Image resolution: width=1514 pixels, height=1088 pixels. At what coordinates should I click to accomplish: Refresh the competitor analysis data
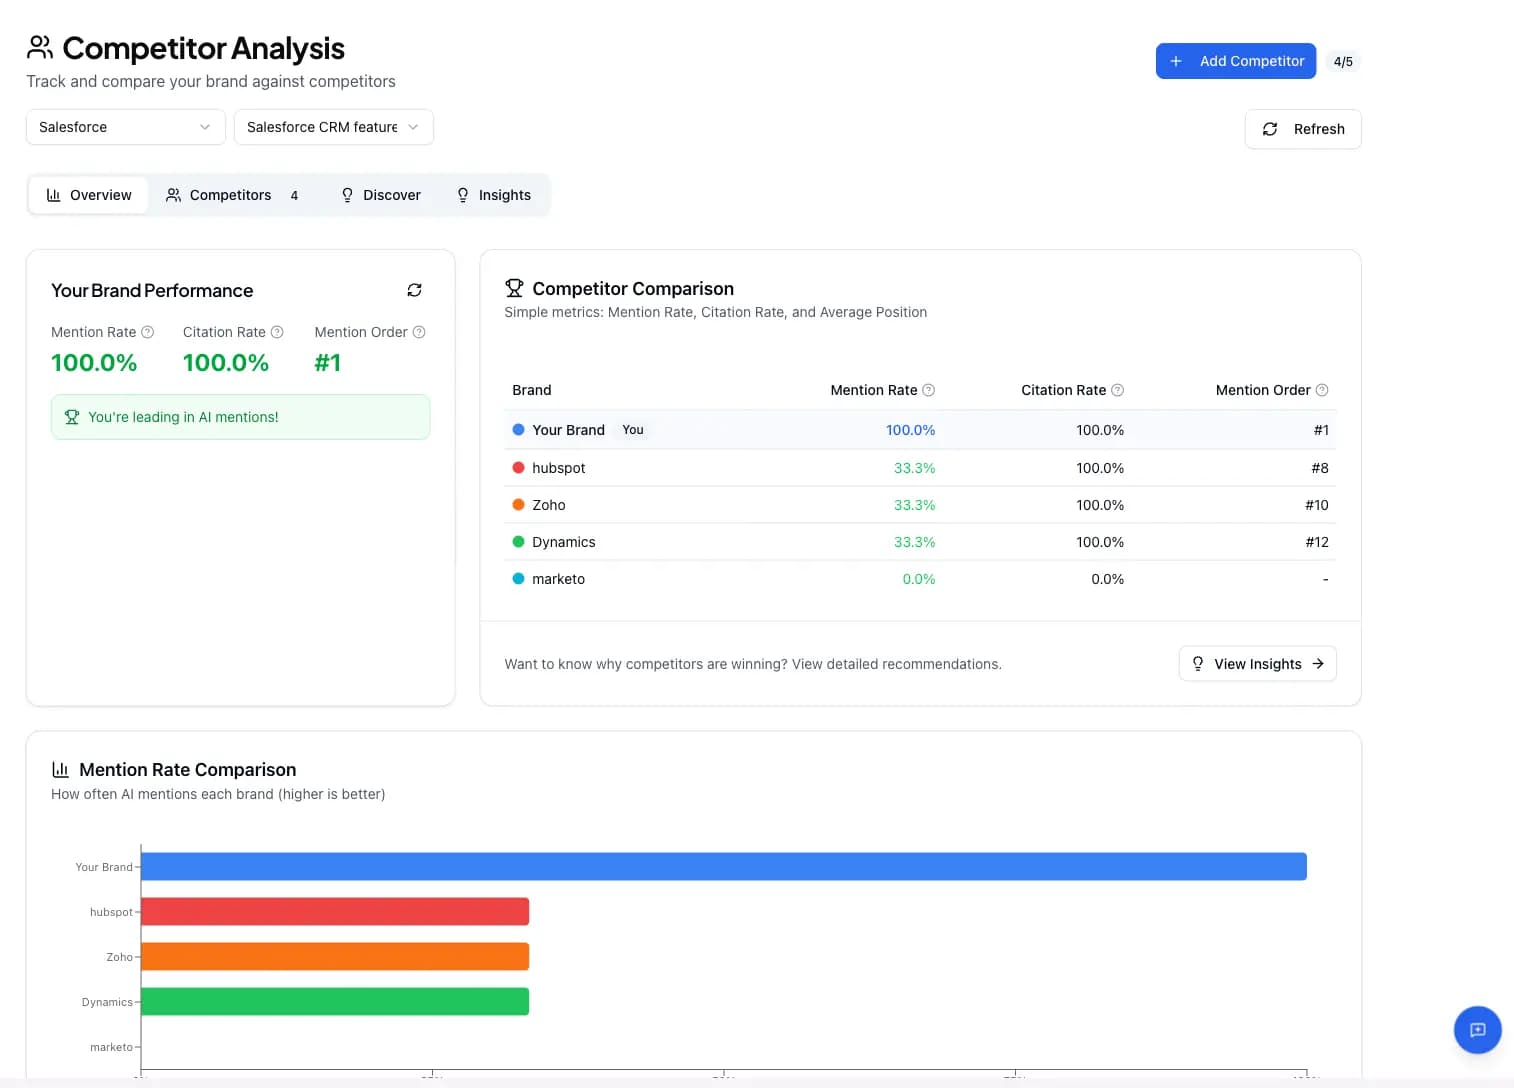[1303, 129]
